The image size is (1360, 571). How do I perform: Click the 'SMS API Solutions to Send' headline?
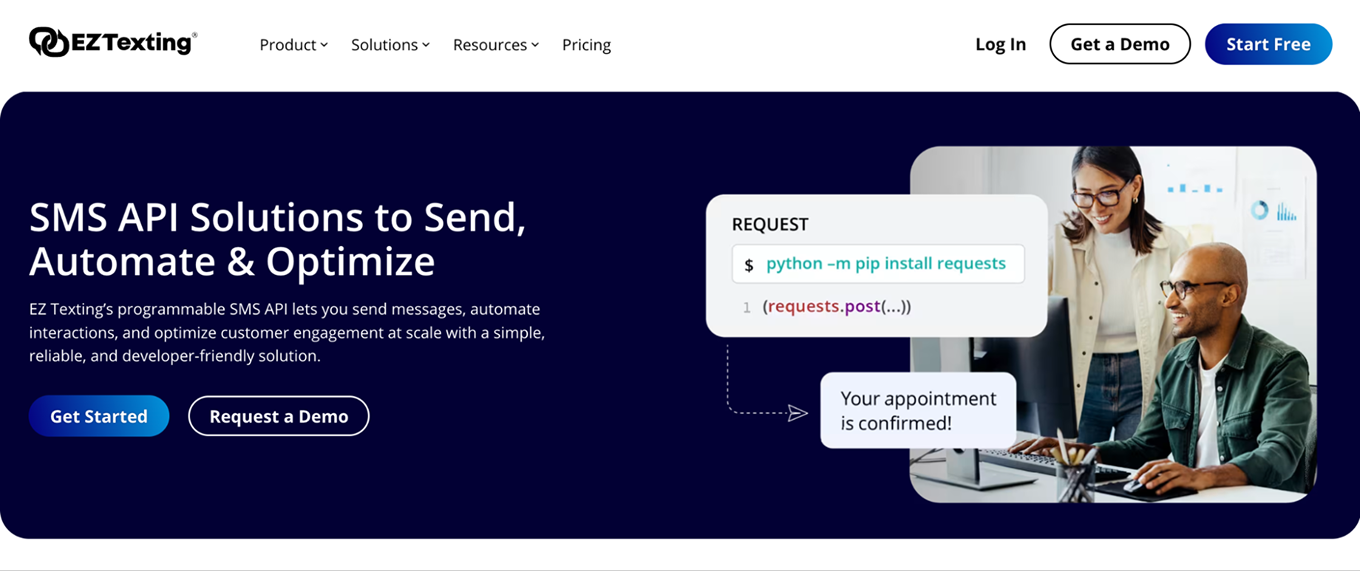click(x=278, y=238)
